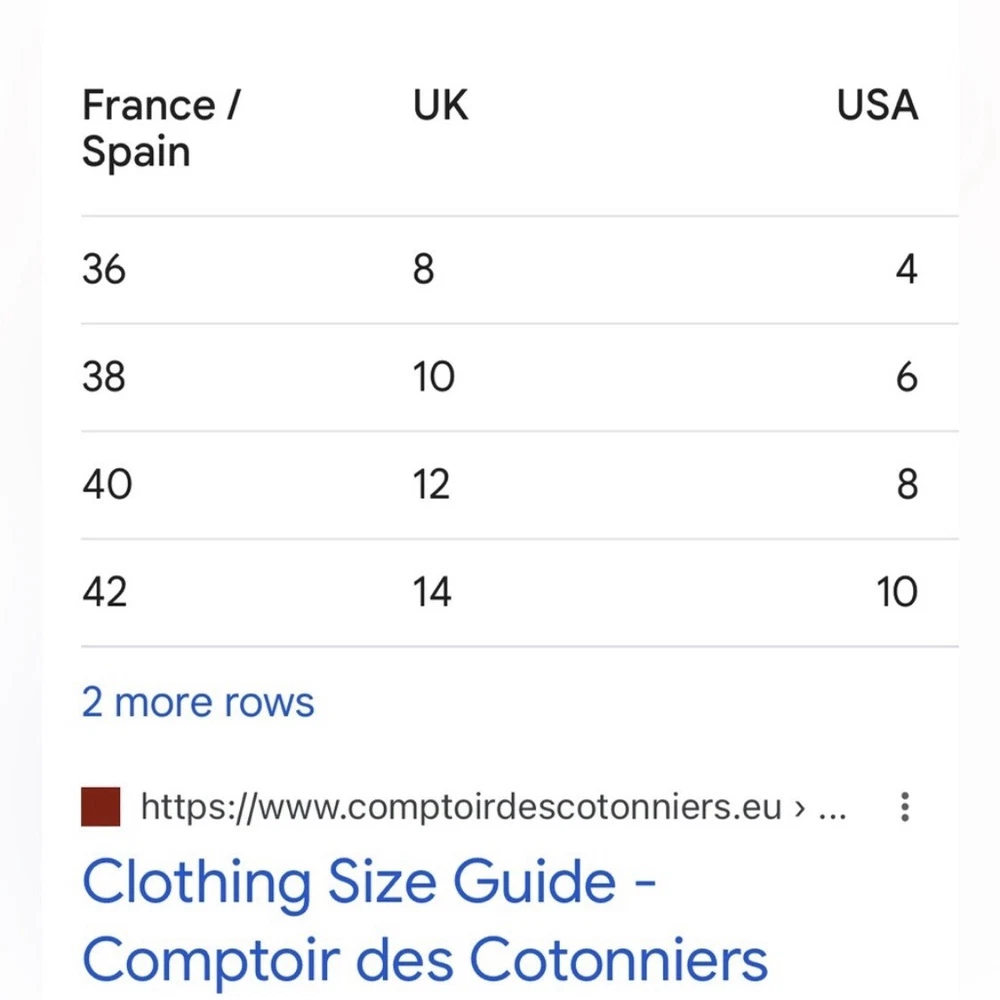The height and width of the screenshot is (1000, 1000).
Task: Select the "France / Spain" column header
Action: [x=160, y=129]
